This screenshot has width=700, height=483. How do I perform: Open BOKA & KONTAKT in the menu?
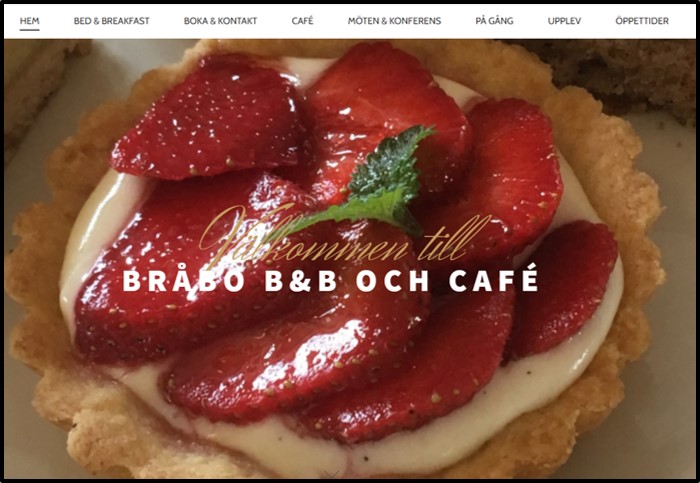221,21
